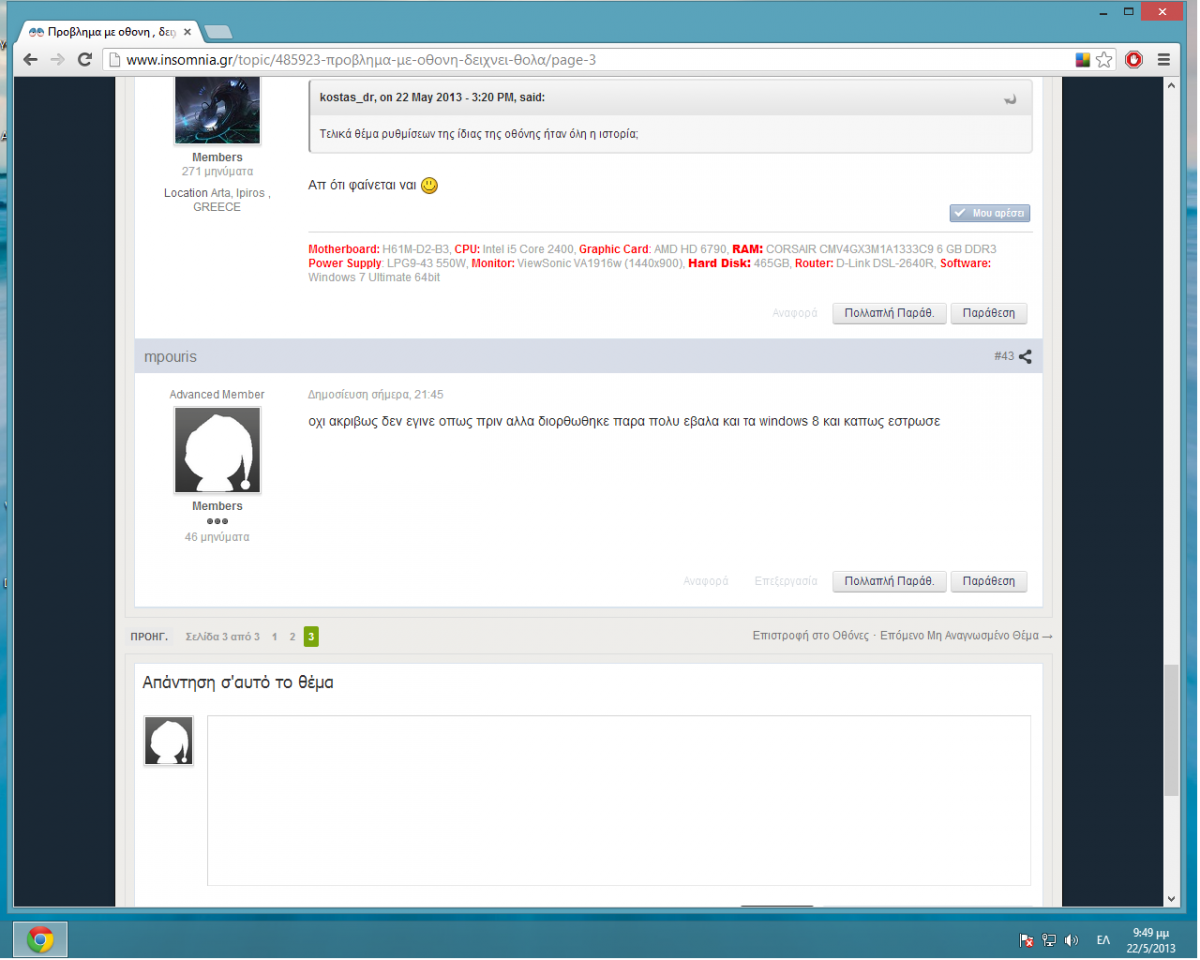Select the forum topic browser tab
The width and height of the screenshot is (1200, 960).
(x=110, y=32)
